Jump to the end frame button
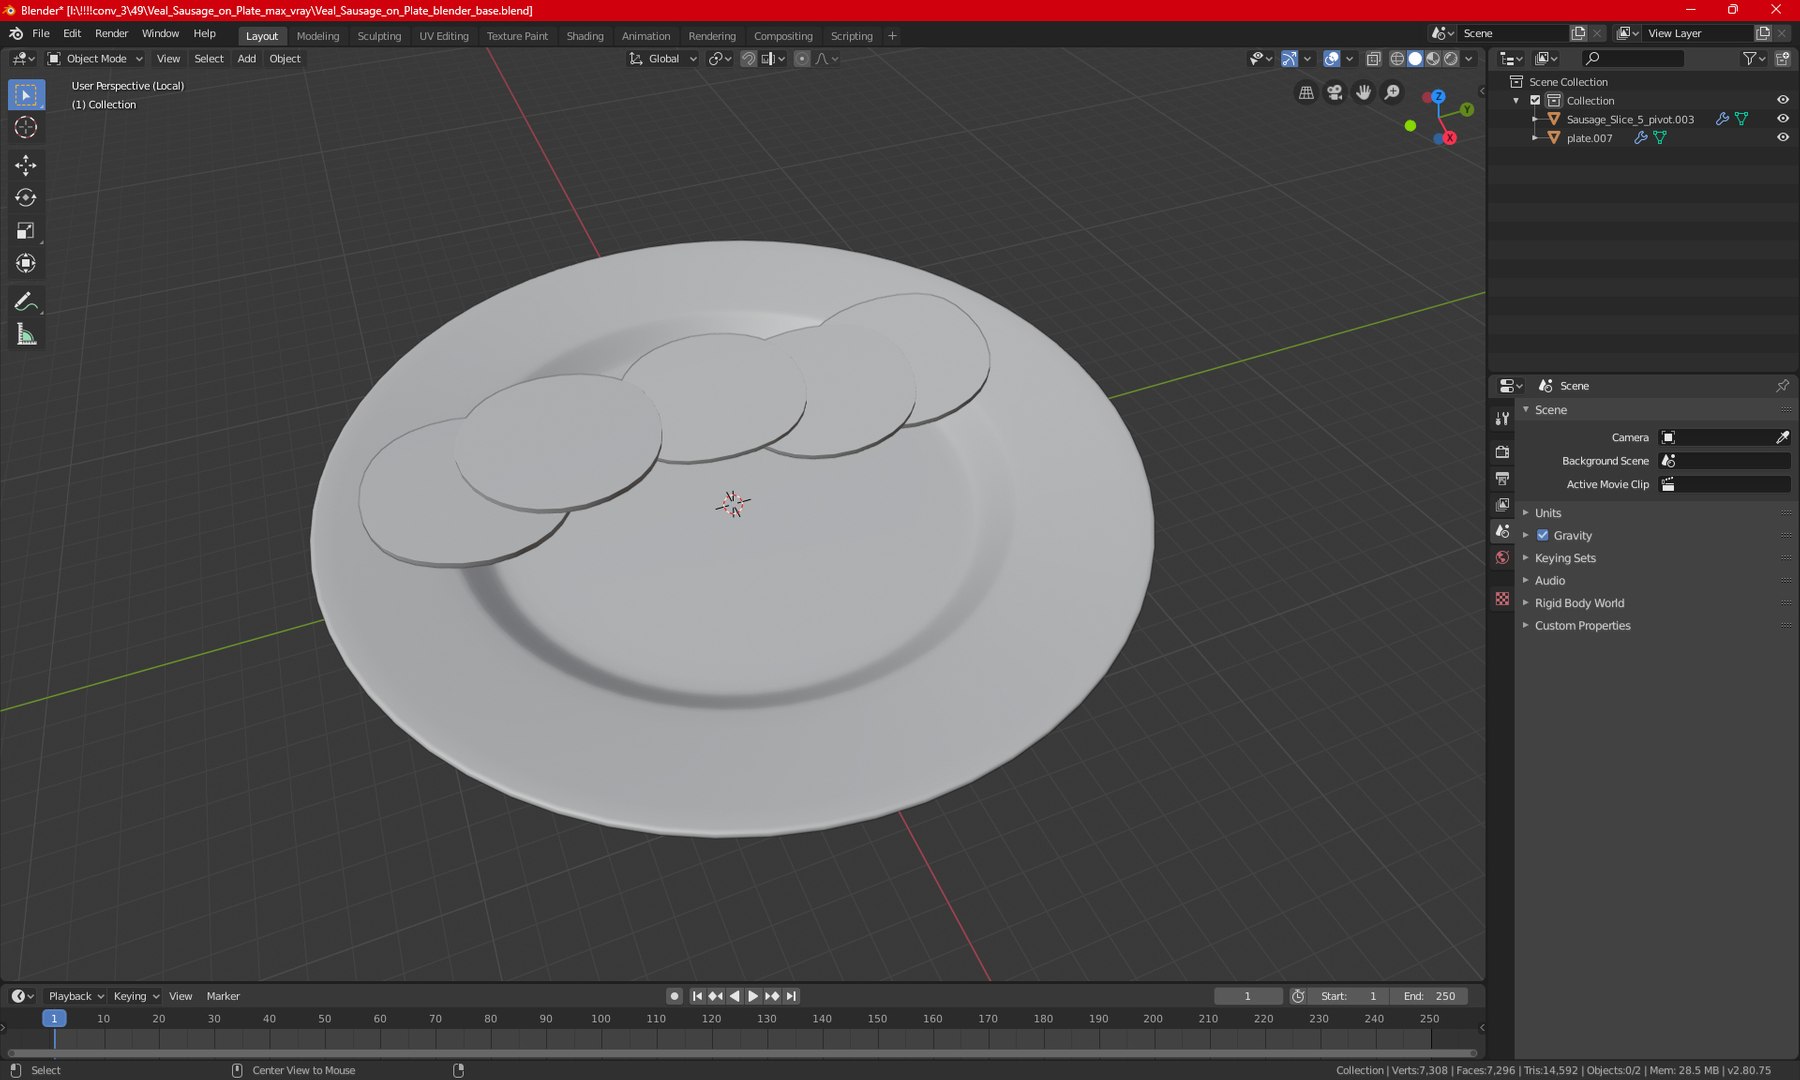Screen dimensions: 1800x1080 click(791, 996)
